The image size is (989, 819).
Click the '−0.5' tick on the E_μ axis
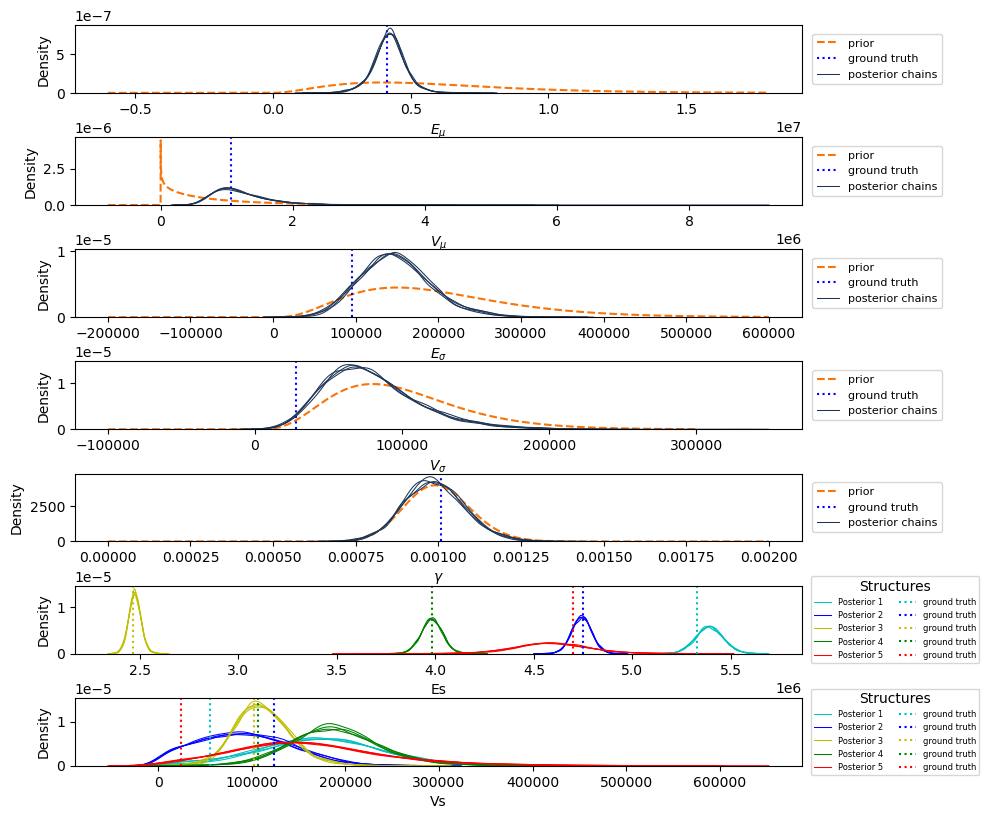[136, 109]
